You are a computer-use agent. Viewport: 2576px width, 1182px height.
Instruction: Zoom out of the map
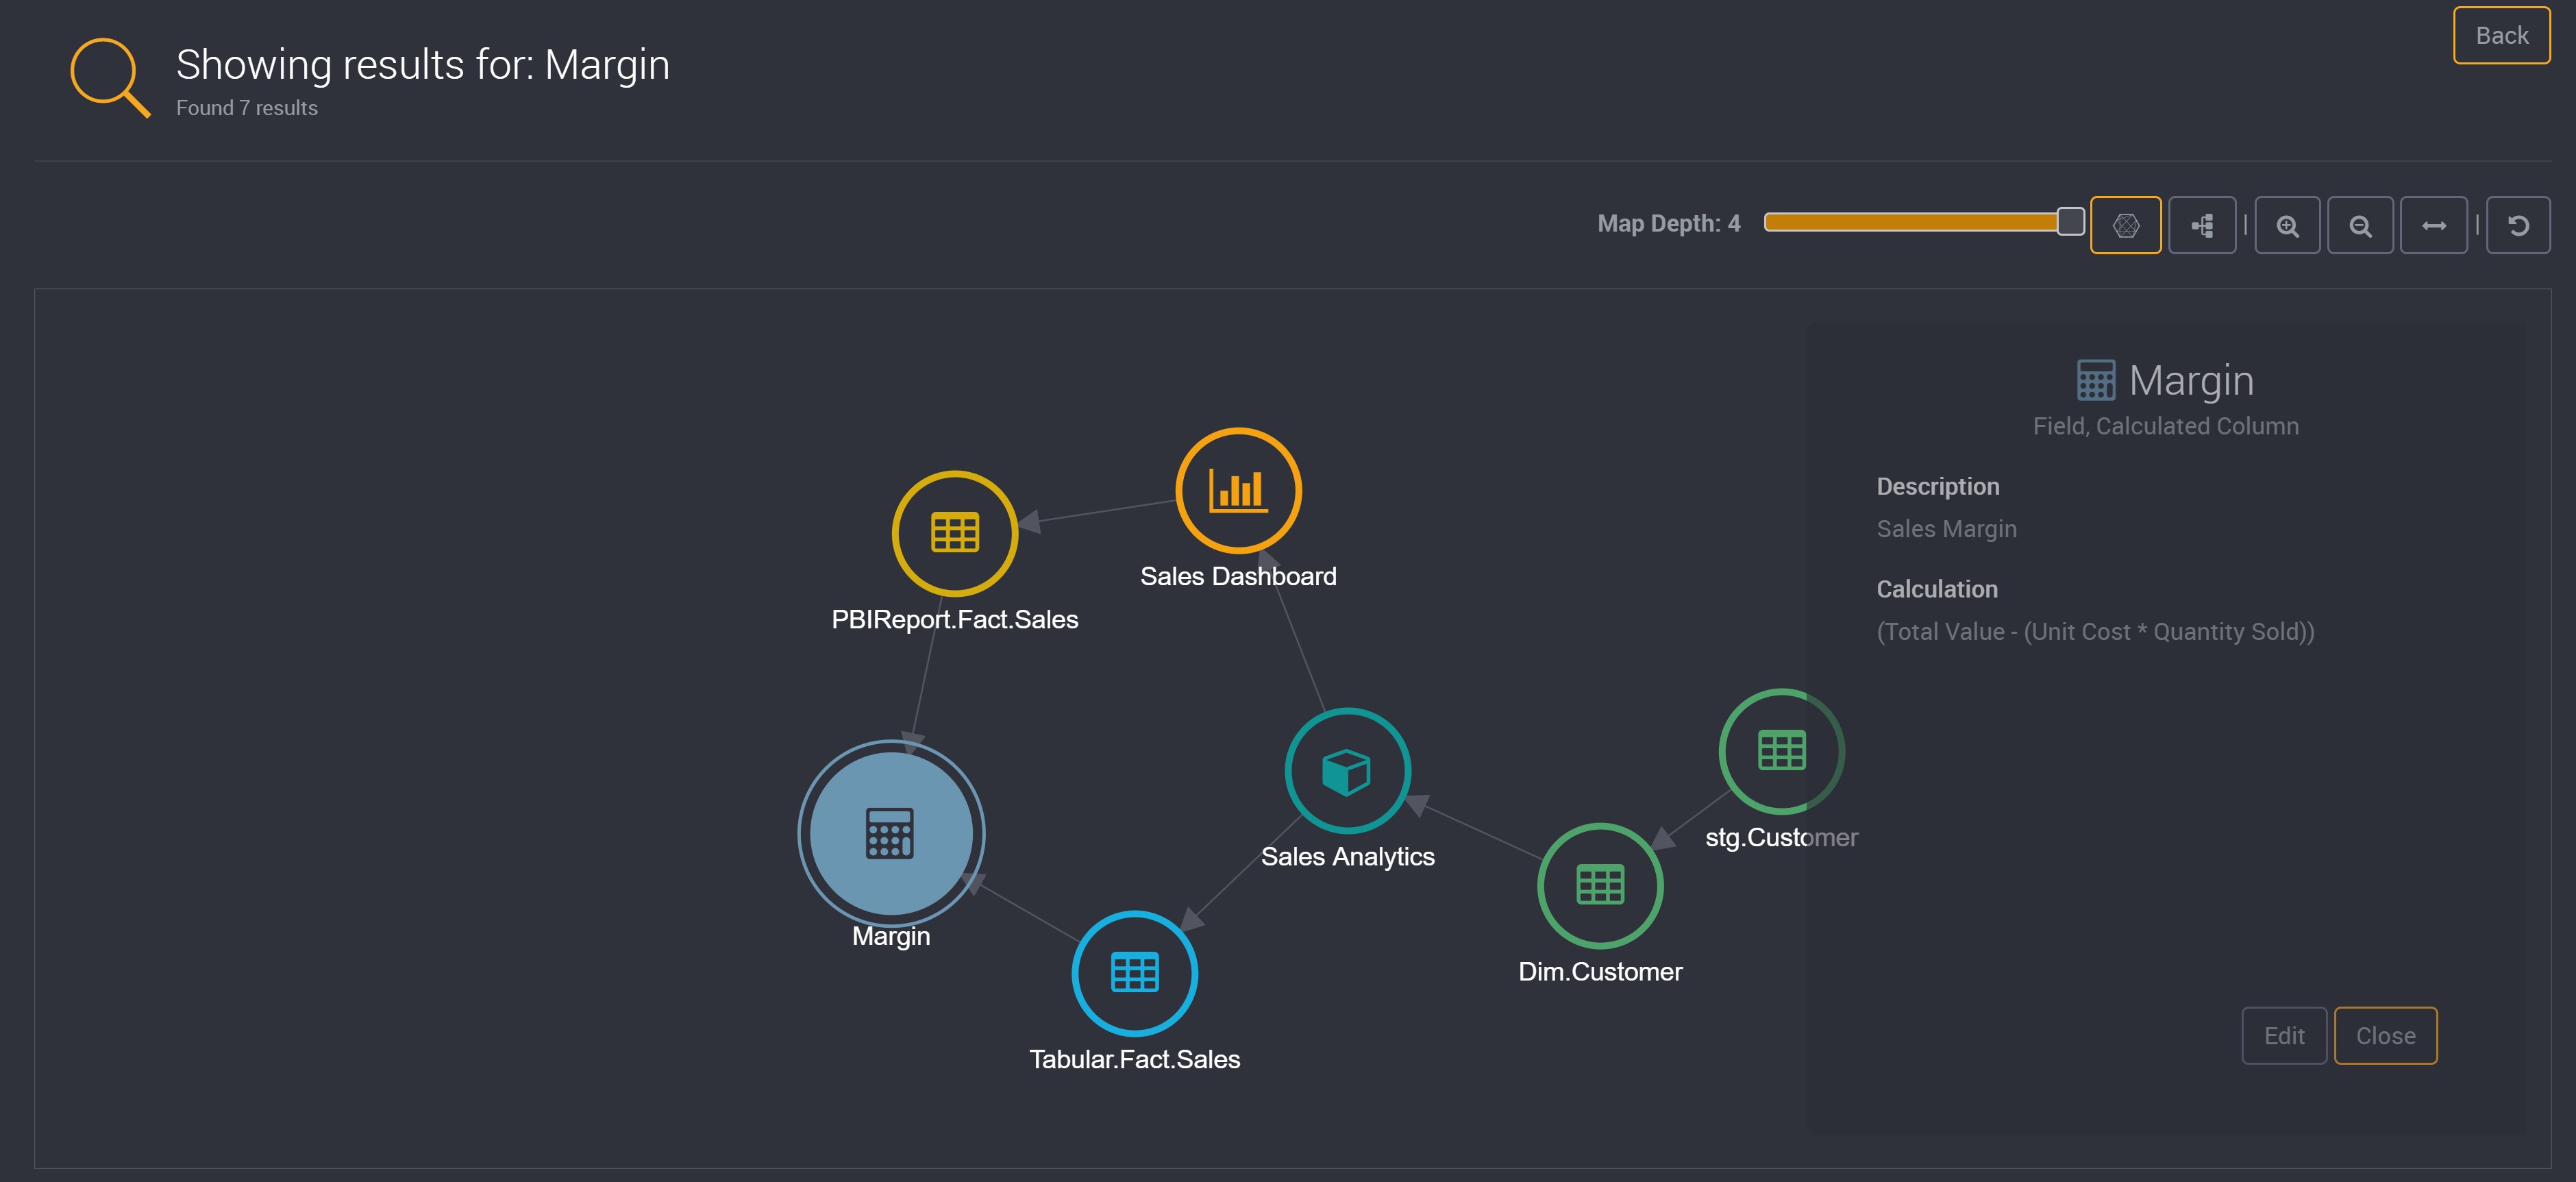coord(2360,225)
